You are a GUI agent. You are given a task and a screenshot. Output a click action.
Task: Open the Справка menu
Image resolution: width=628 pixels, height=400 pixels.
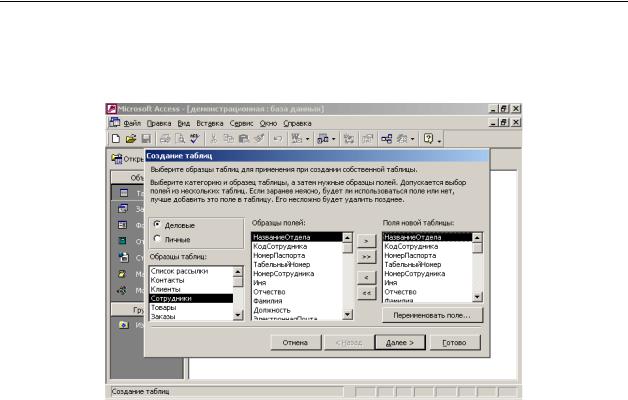pyautogui.click(x=297, y=123)
